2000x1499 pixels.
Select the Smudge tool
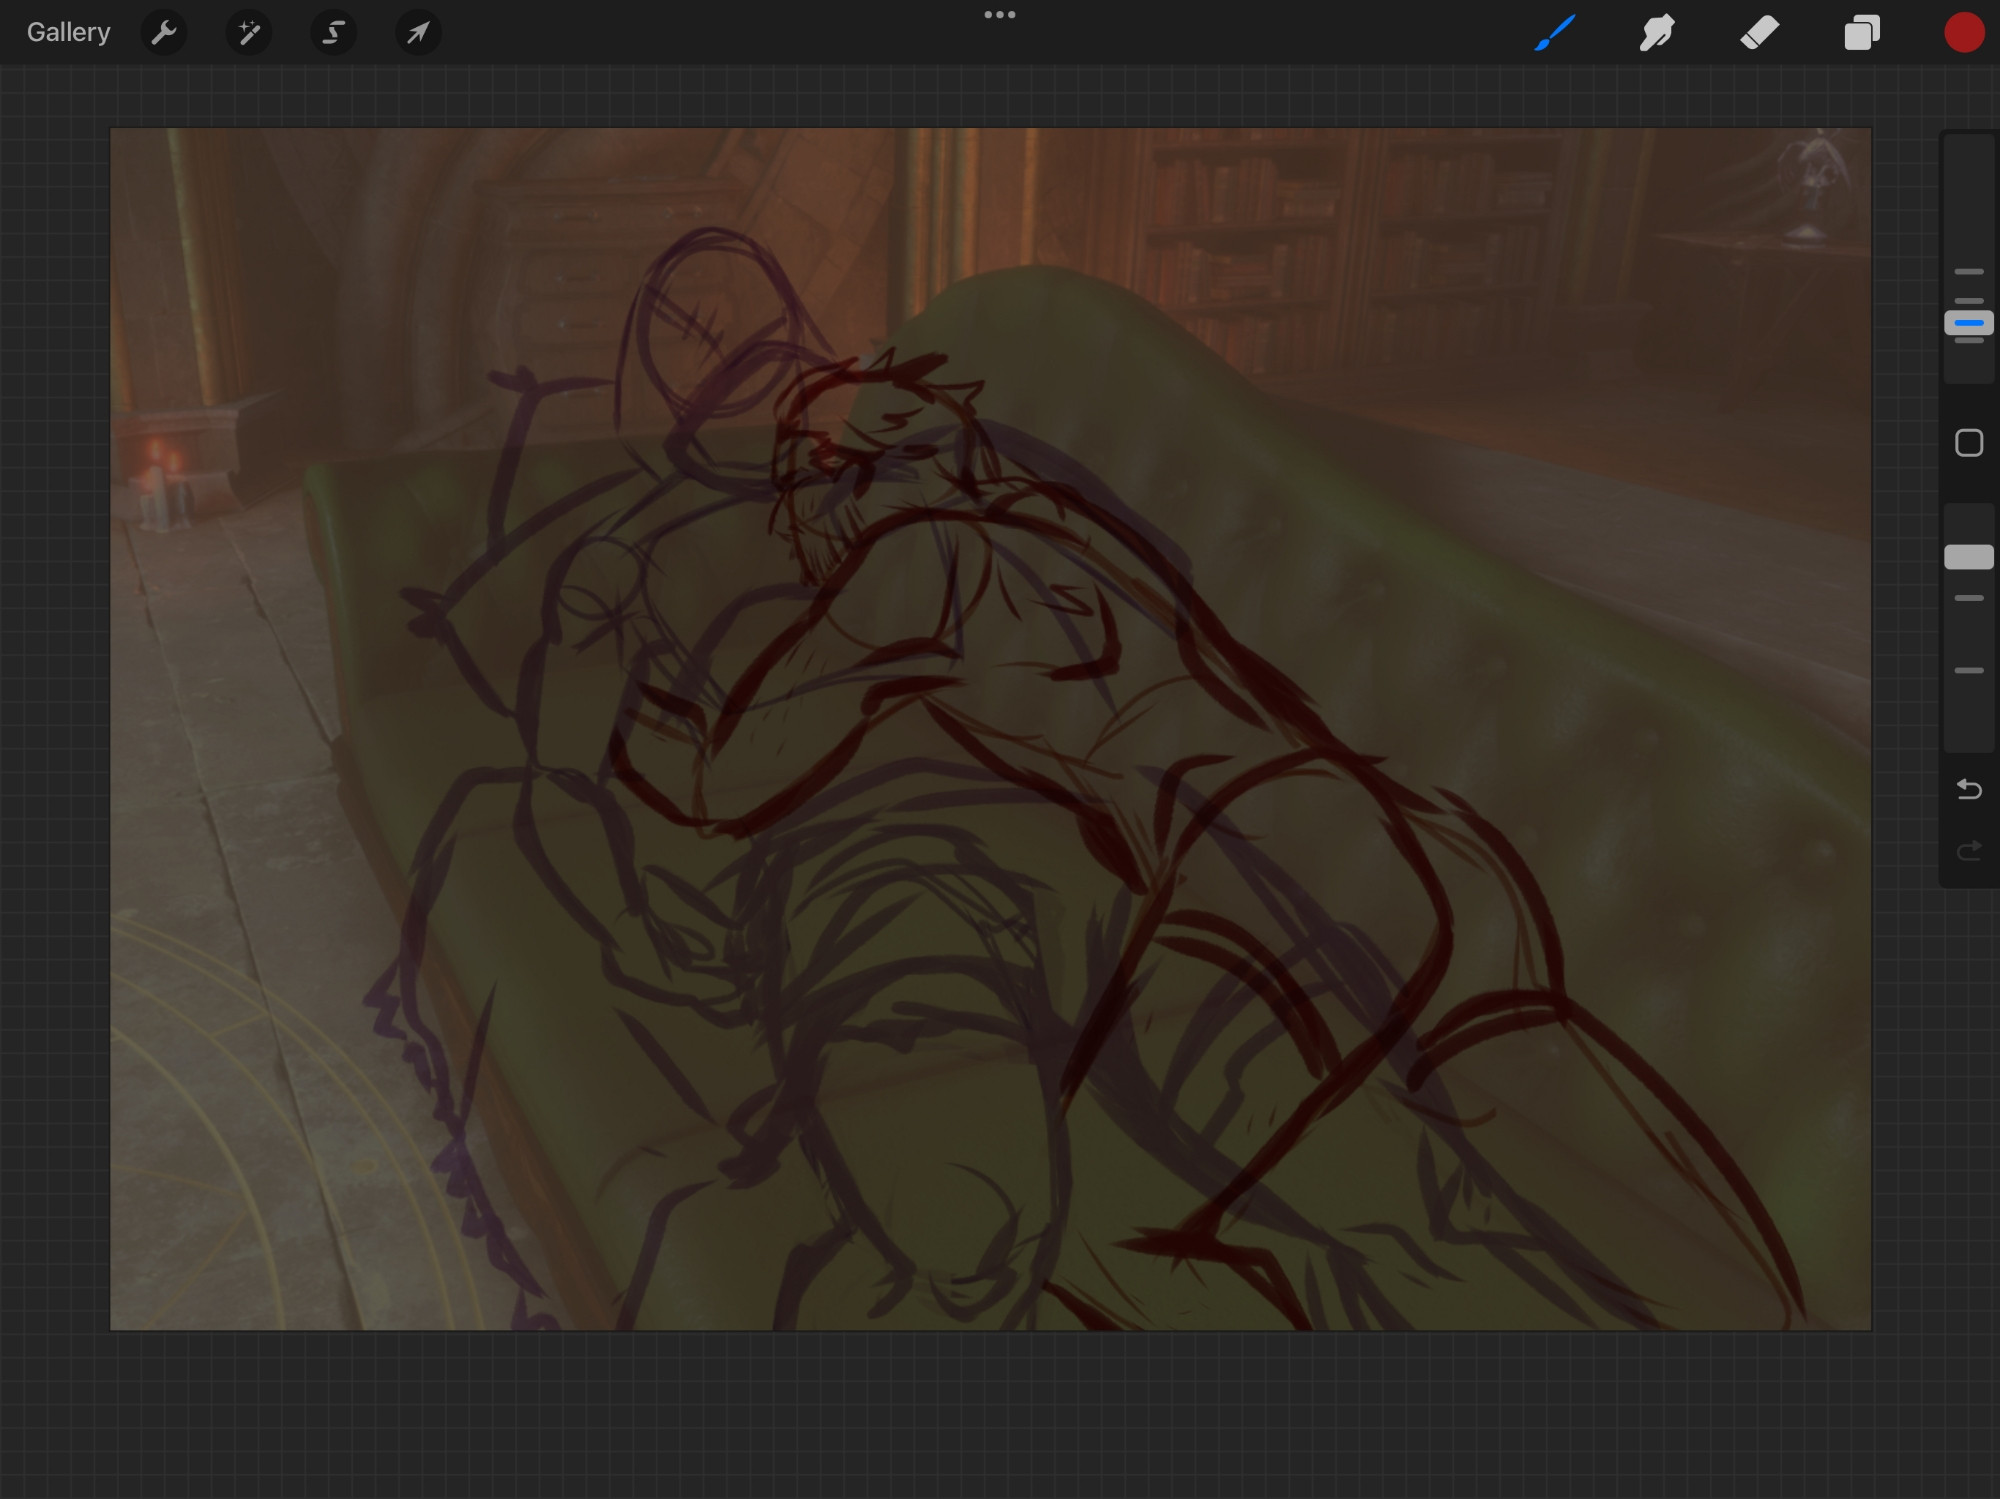[x=1657, y=33]
